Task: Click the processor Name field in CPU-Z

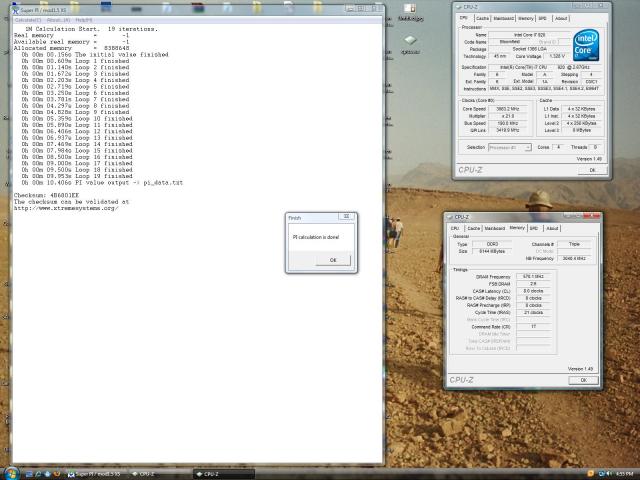Action: pos(529,35)
